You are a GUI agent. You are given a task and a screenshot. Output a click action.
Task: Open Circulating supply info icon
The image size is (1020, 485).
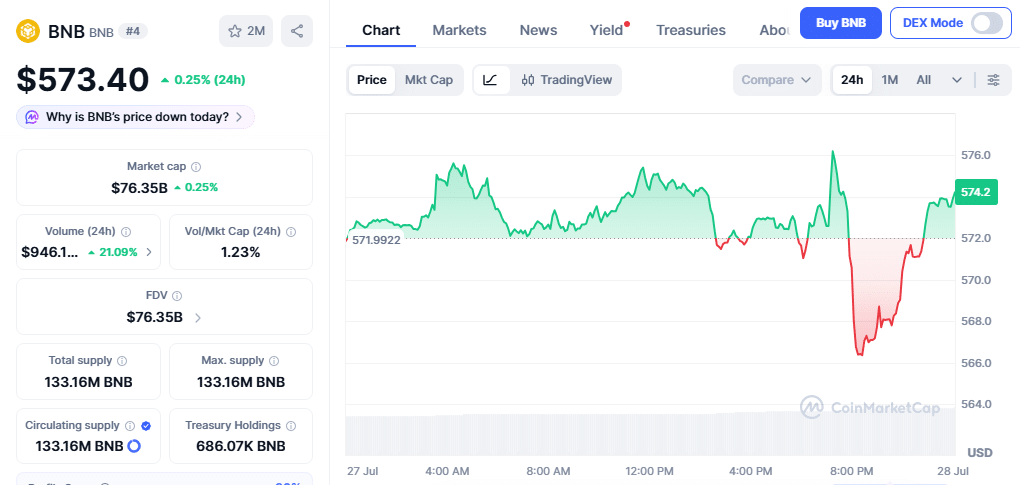point(129,426)
